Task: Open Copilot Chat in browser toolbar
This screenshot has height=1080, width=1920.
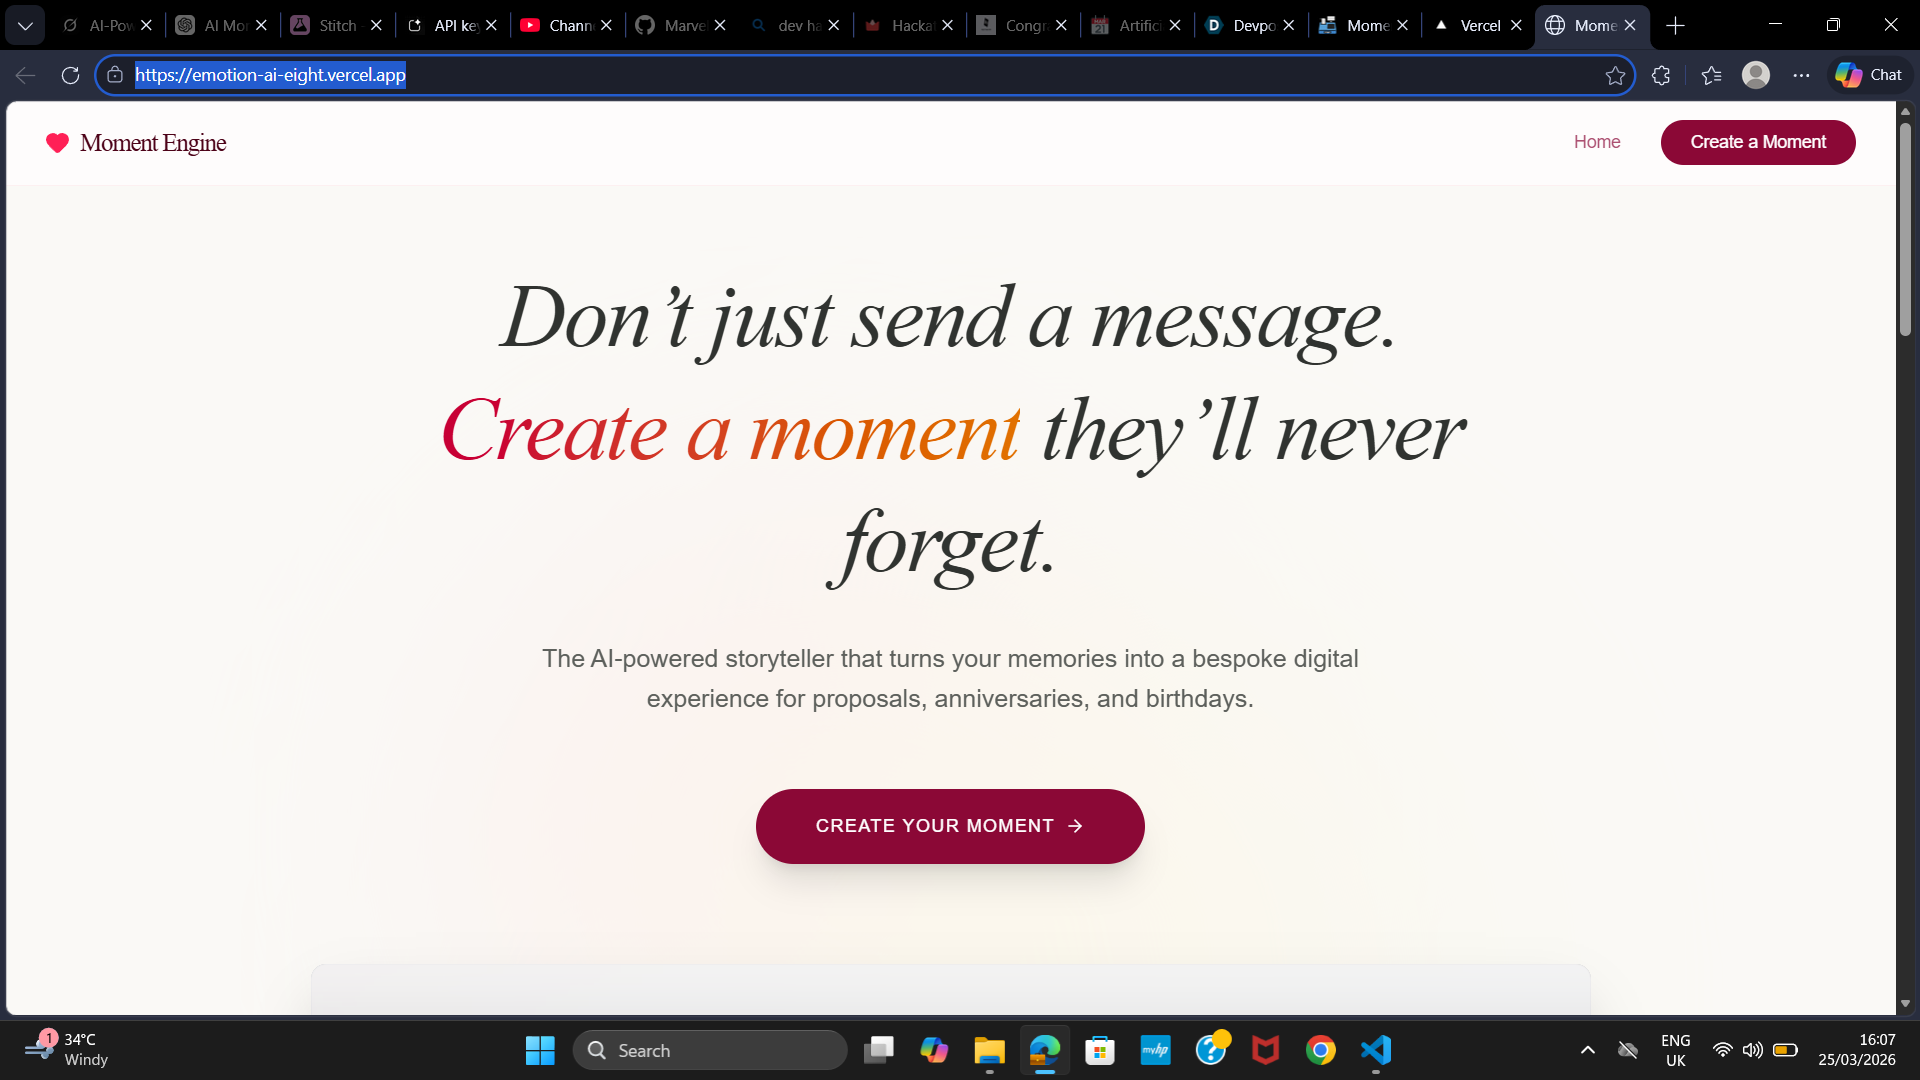Action: [1870, 75]
